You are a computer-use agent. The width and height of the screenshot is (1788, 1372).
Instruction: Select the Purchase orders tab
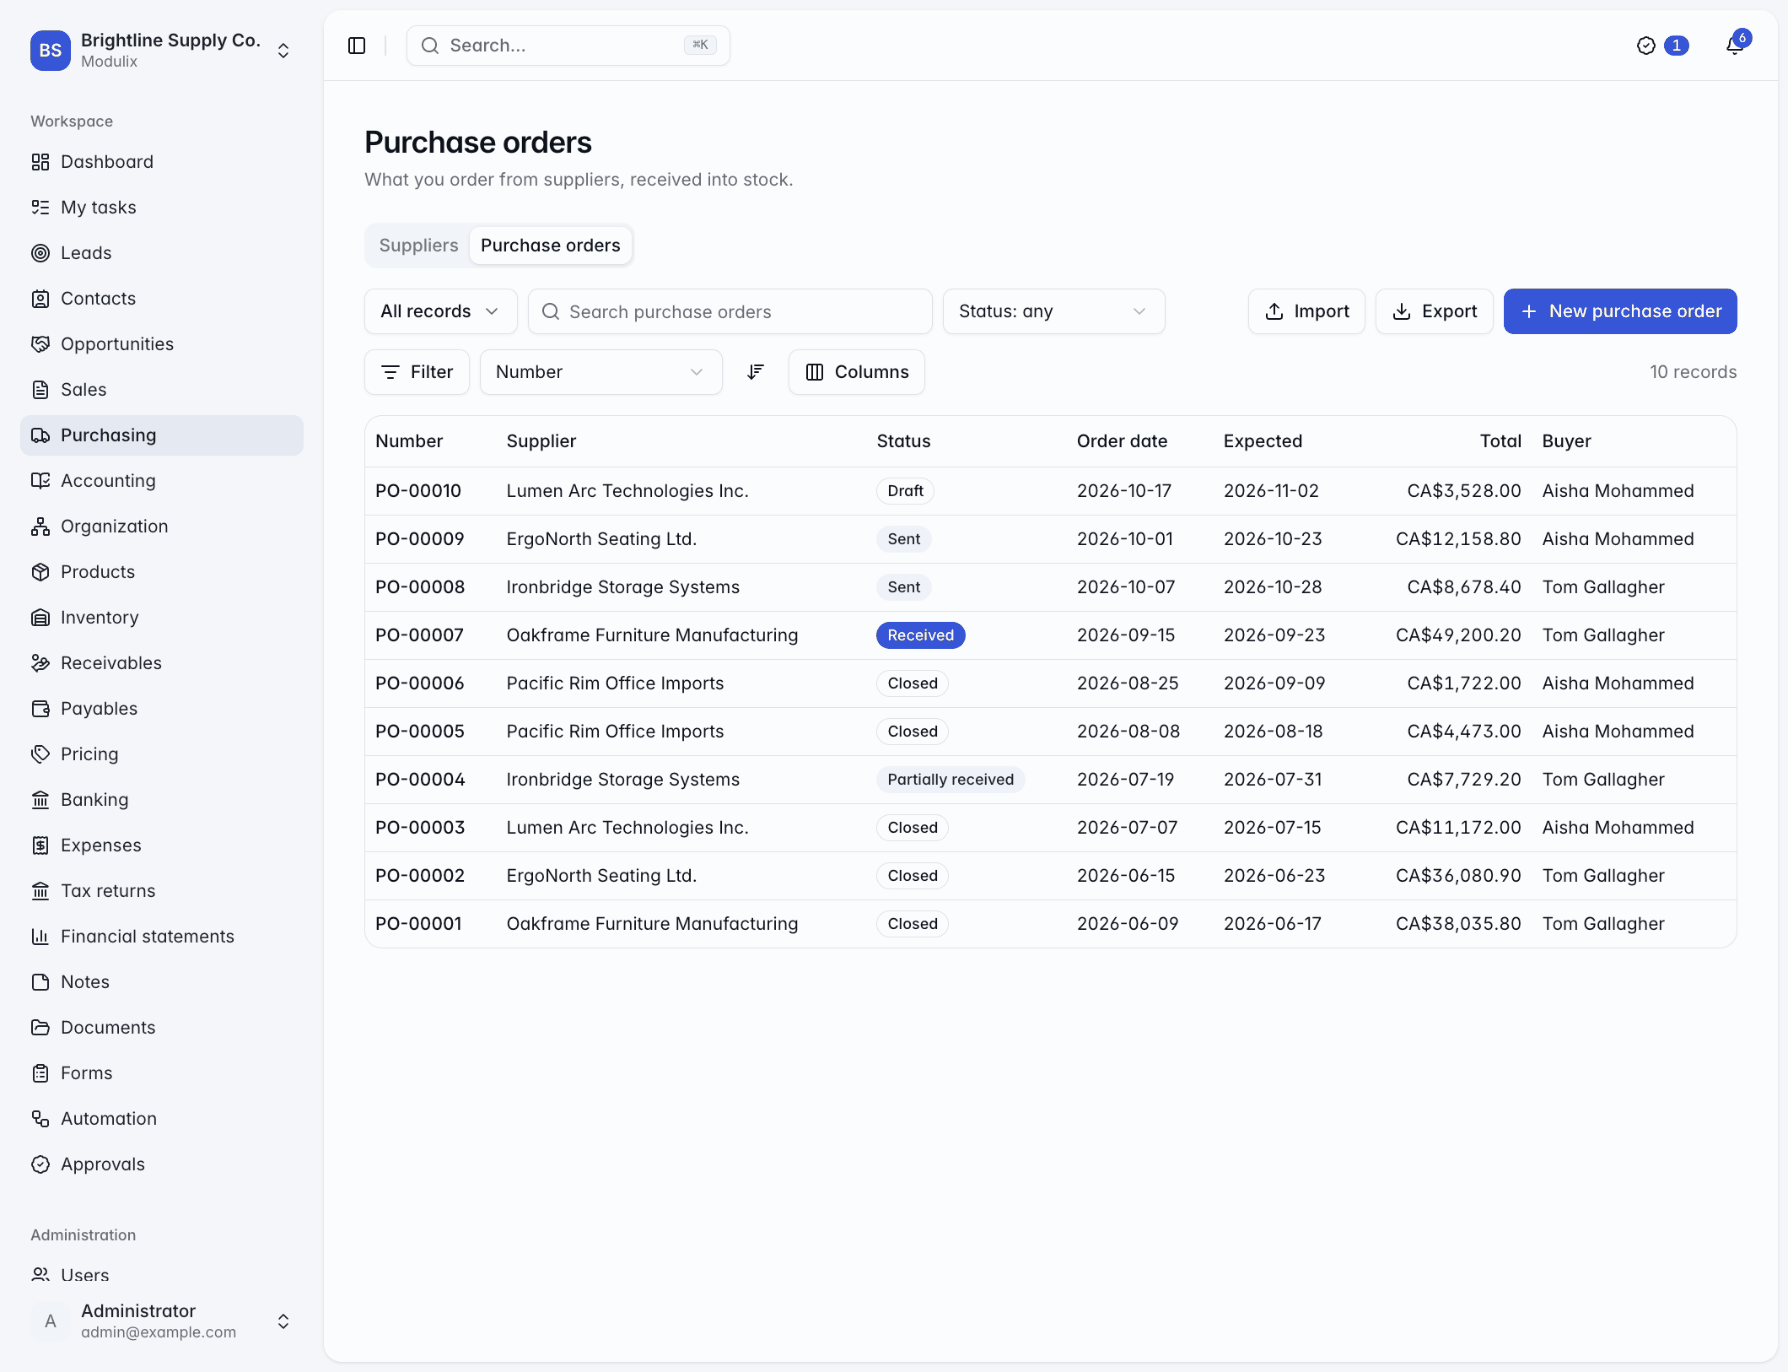[x=550, y=245]
